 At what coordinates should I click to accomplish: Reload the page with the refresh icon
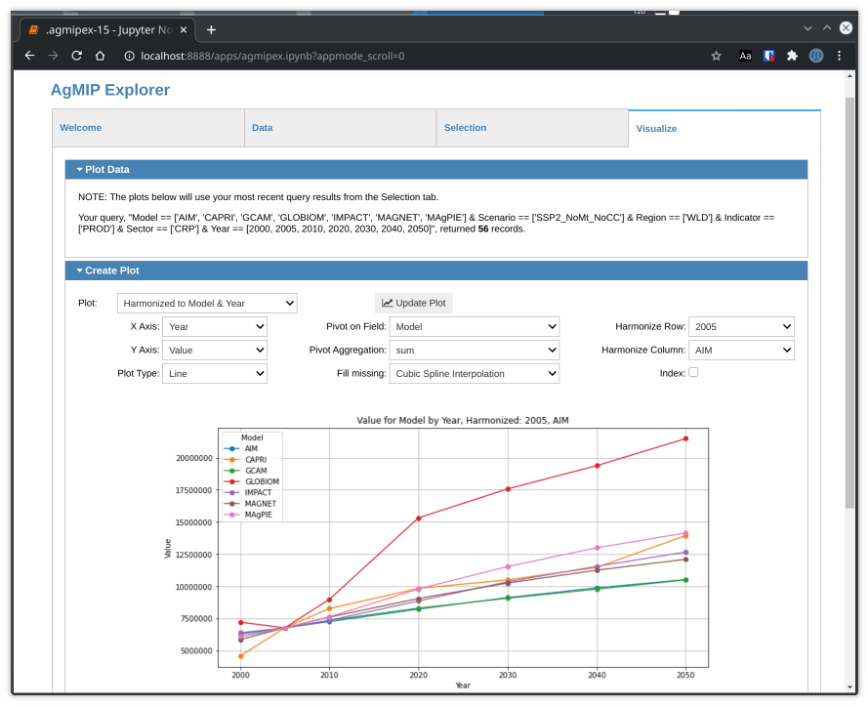click(76, 56)
